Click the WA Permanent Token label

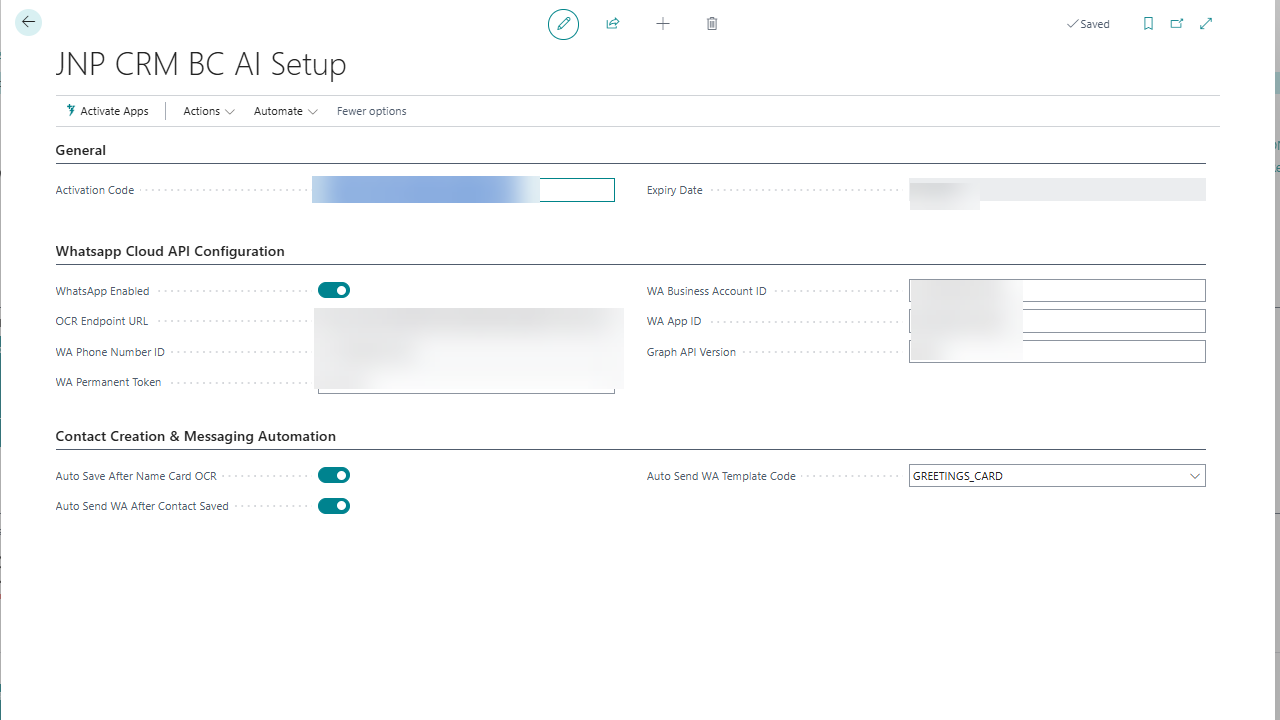[108, 382]
